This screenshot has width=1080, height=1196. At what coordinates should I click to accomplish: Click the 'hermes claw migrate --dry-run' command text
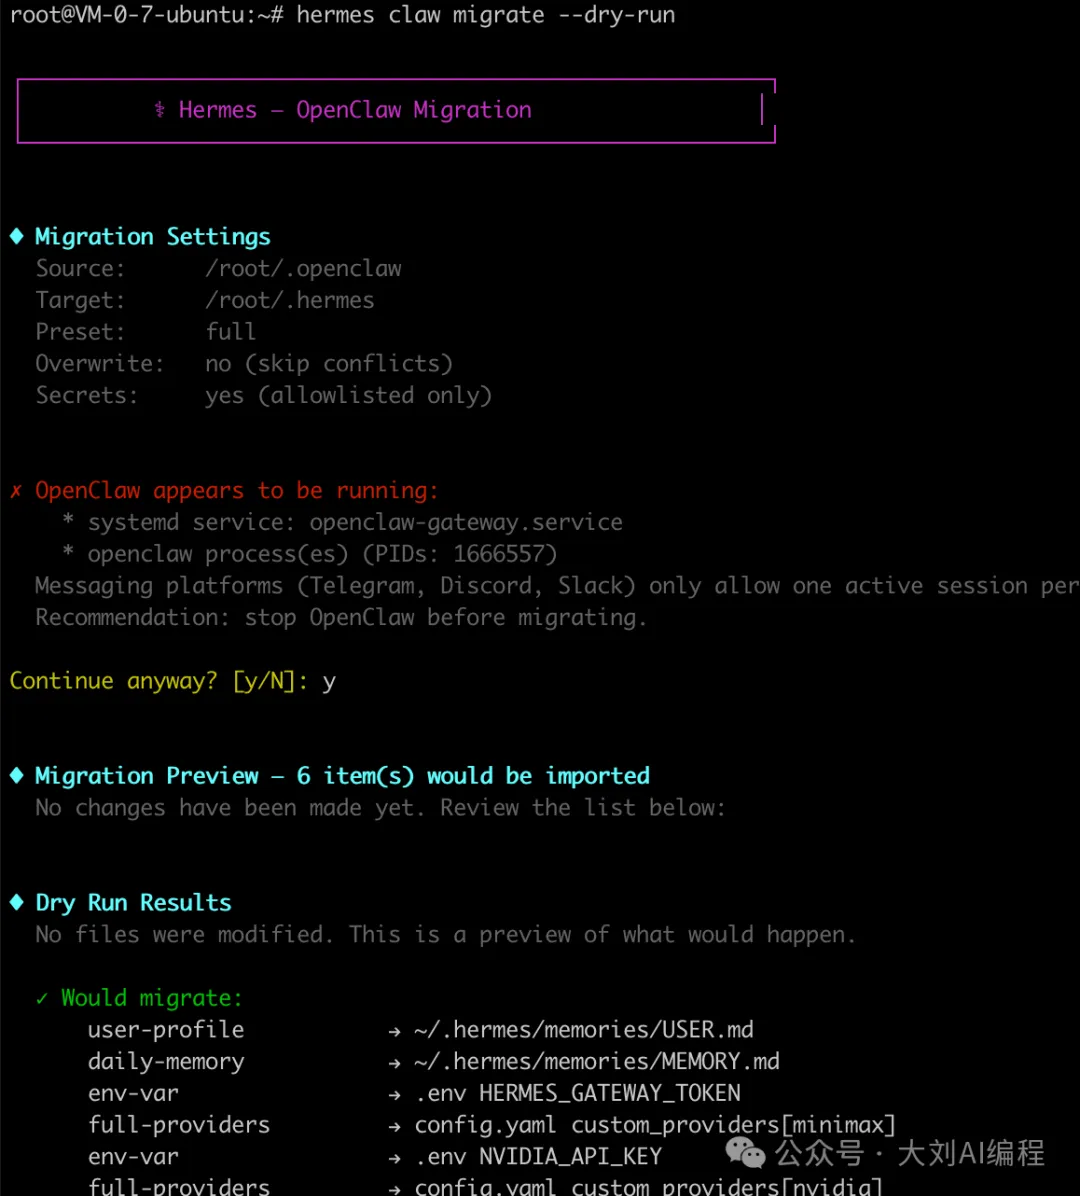pos(485,15)
